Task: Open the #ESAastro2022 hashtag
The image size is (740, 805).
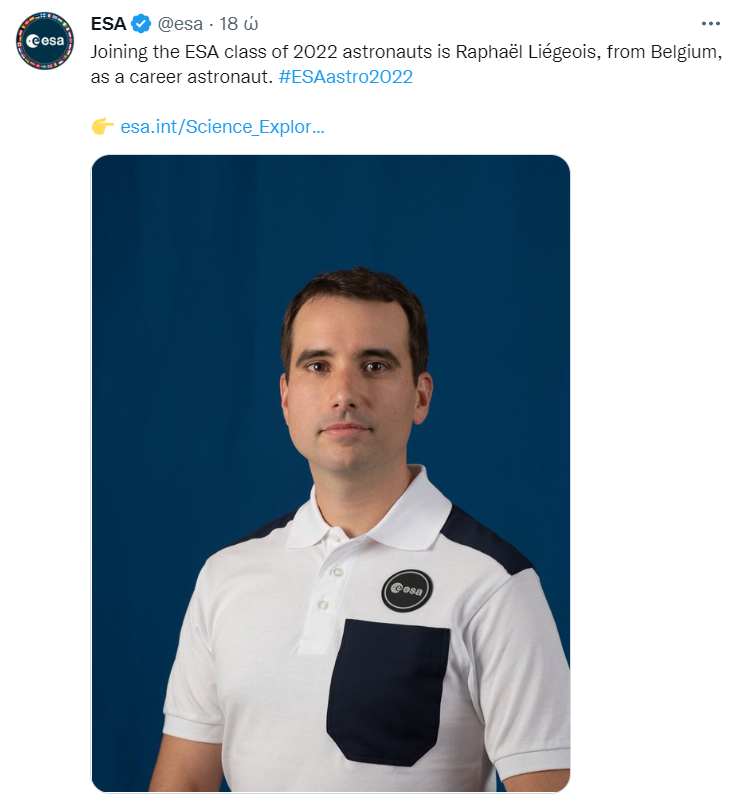Action: click(345, 77)
